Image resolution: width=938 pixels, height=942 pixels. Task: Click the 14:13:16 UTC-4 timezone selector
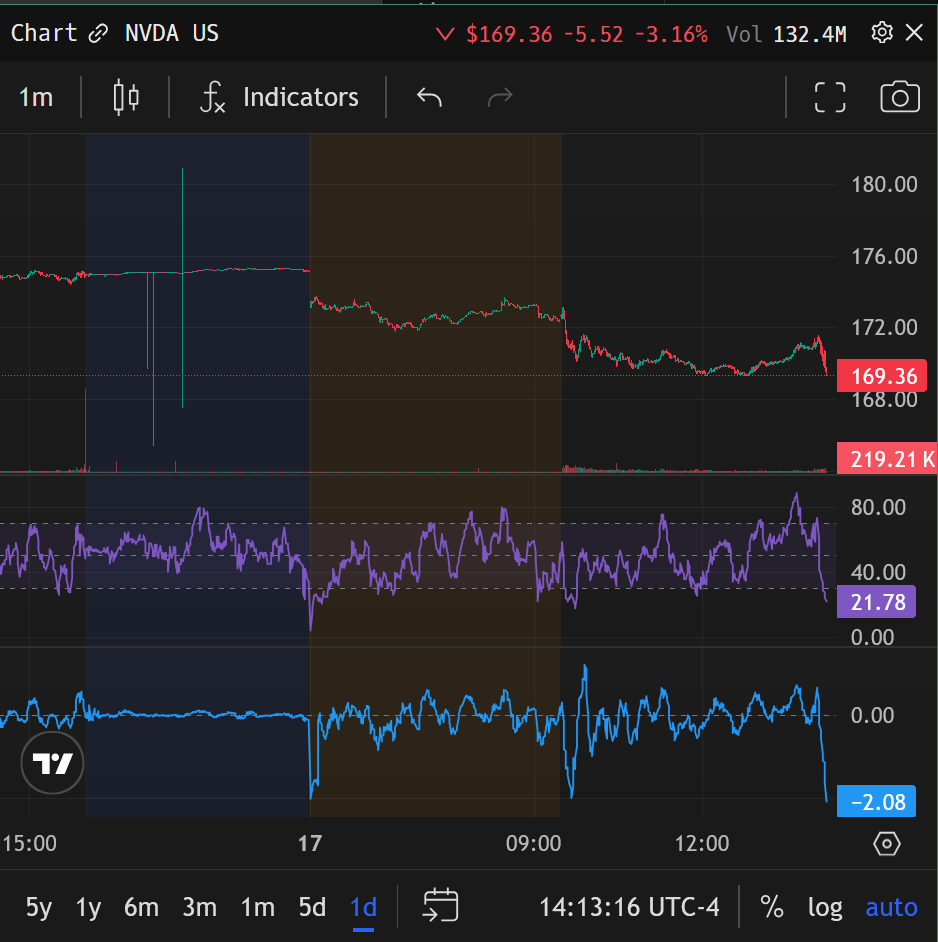[x=629, y=907]
